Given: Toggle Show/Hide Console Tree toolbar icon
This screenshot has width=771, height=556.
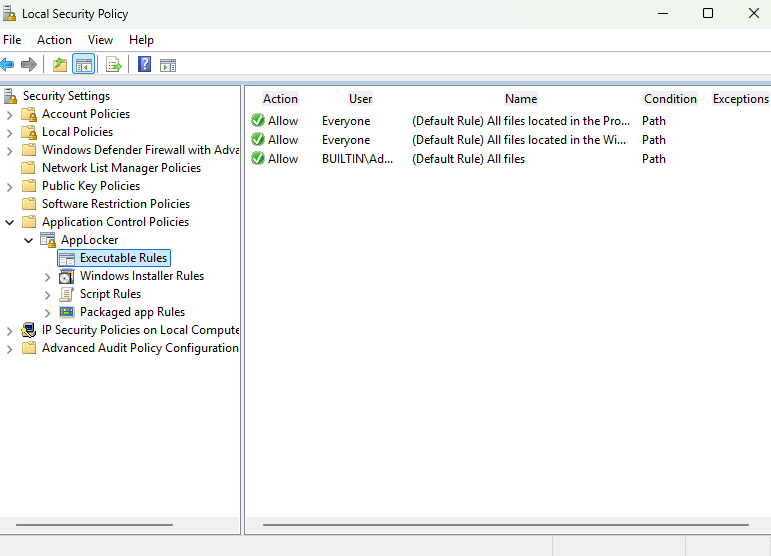Looking at the screenshot, I should 83,65.
